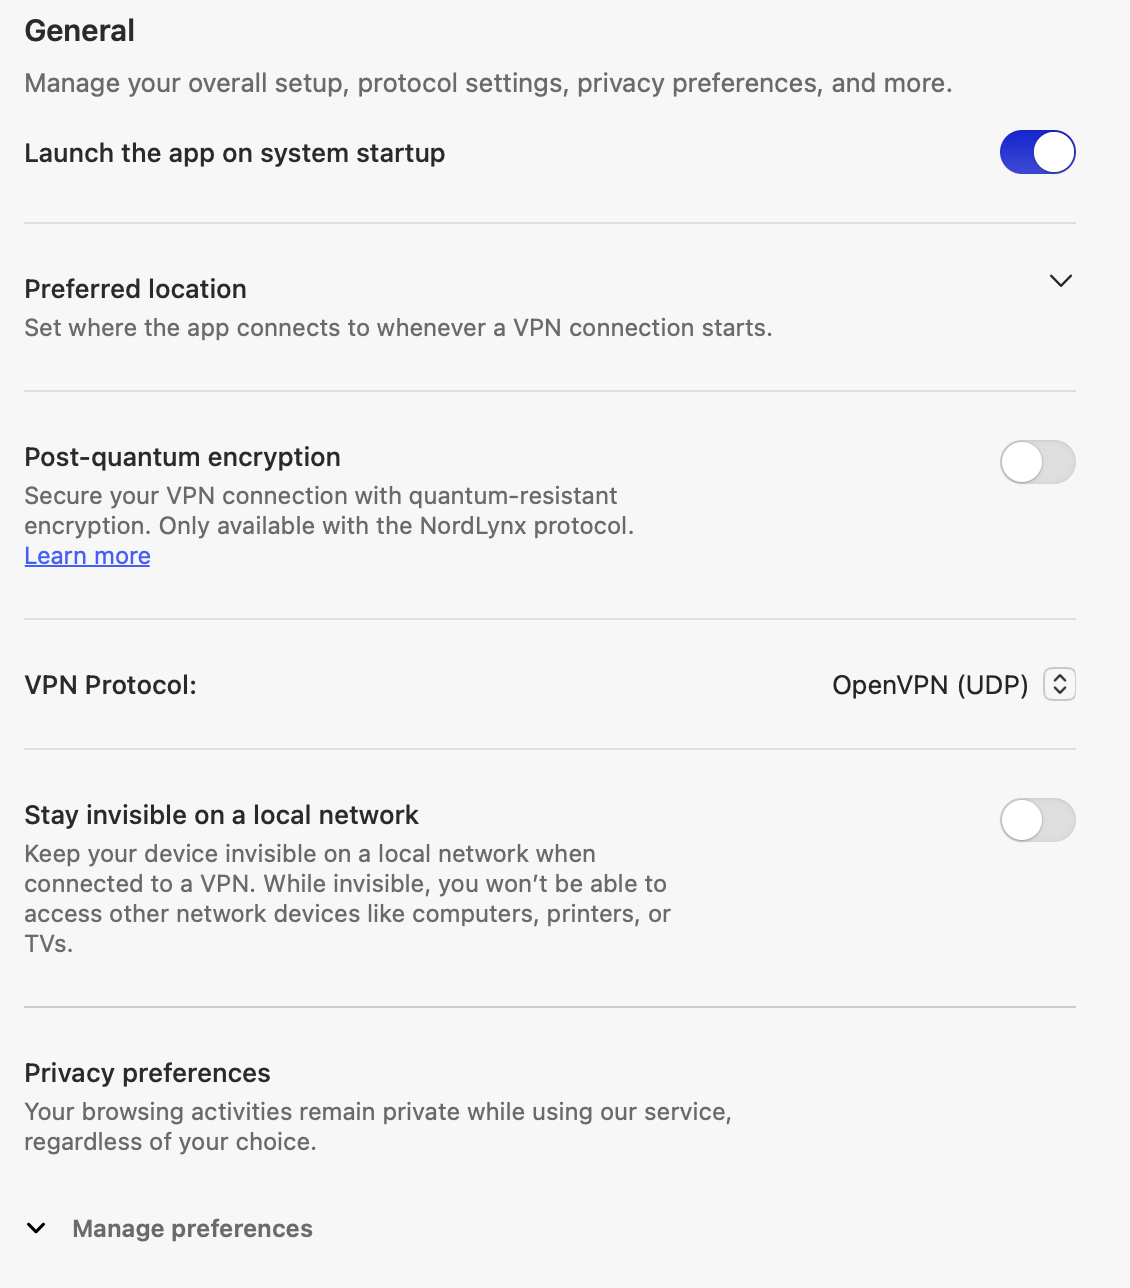This screenshot has width=1130, height=1288.
Task: Click the Post-quantum encryption title
Action: (x=182, y=457)
